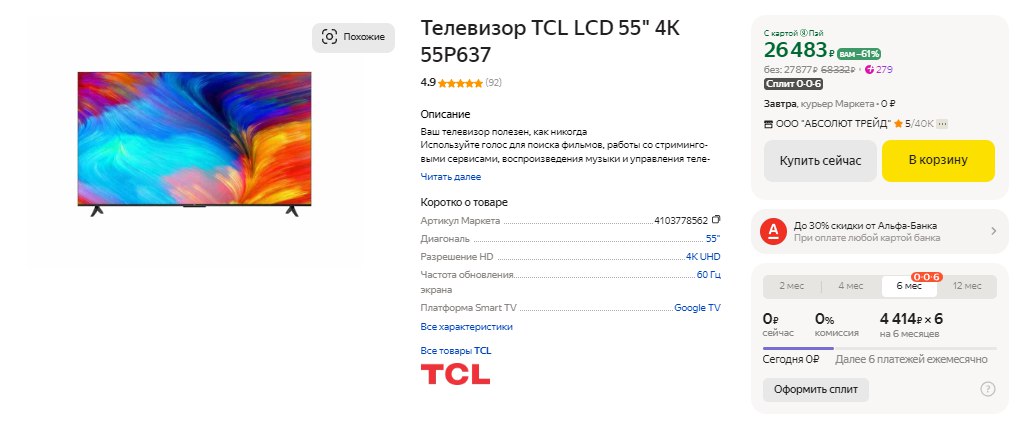Add TV with В корзину button
1019x425 pixels.
938,161
